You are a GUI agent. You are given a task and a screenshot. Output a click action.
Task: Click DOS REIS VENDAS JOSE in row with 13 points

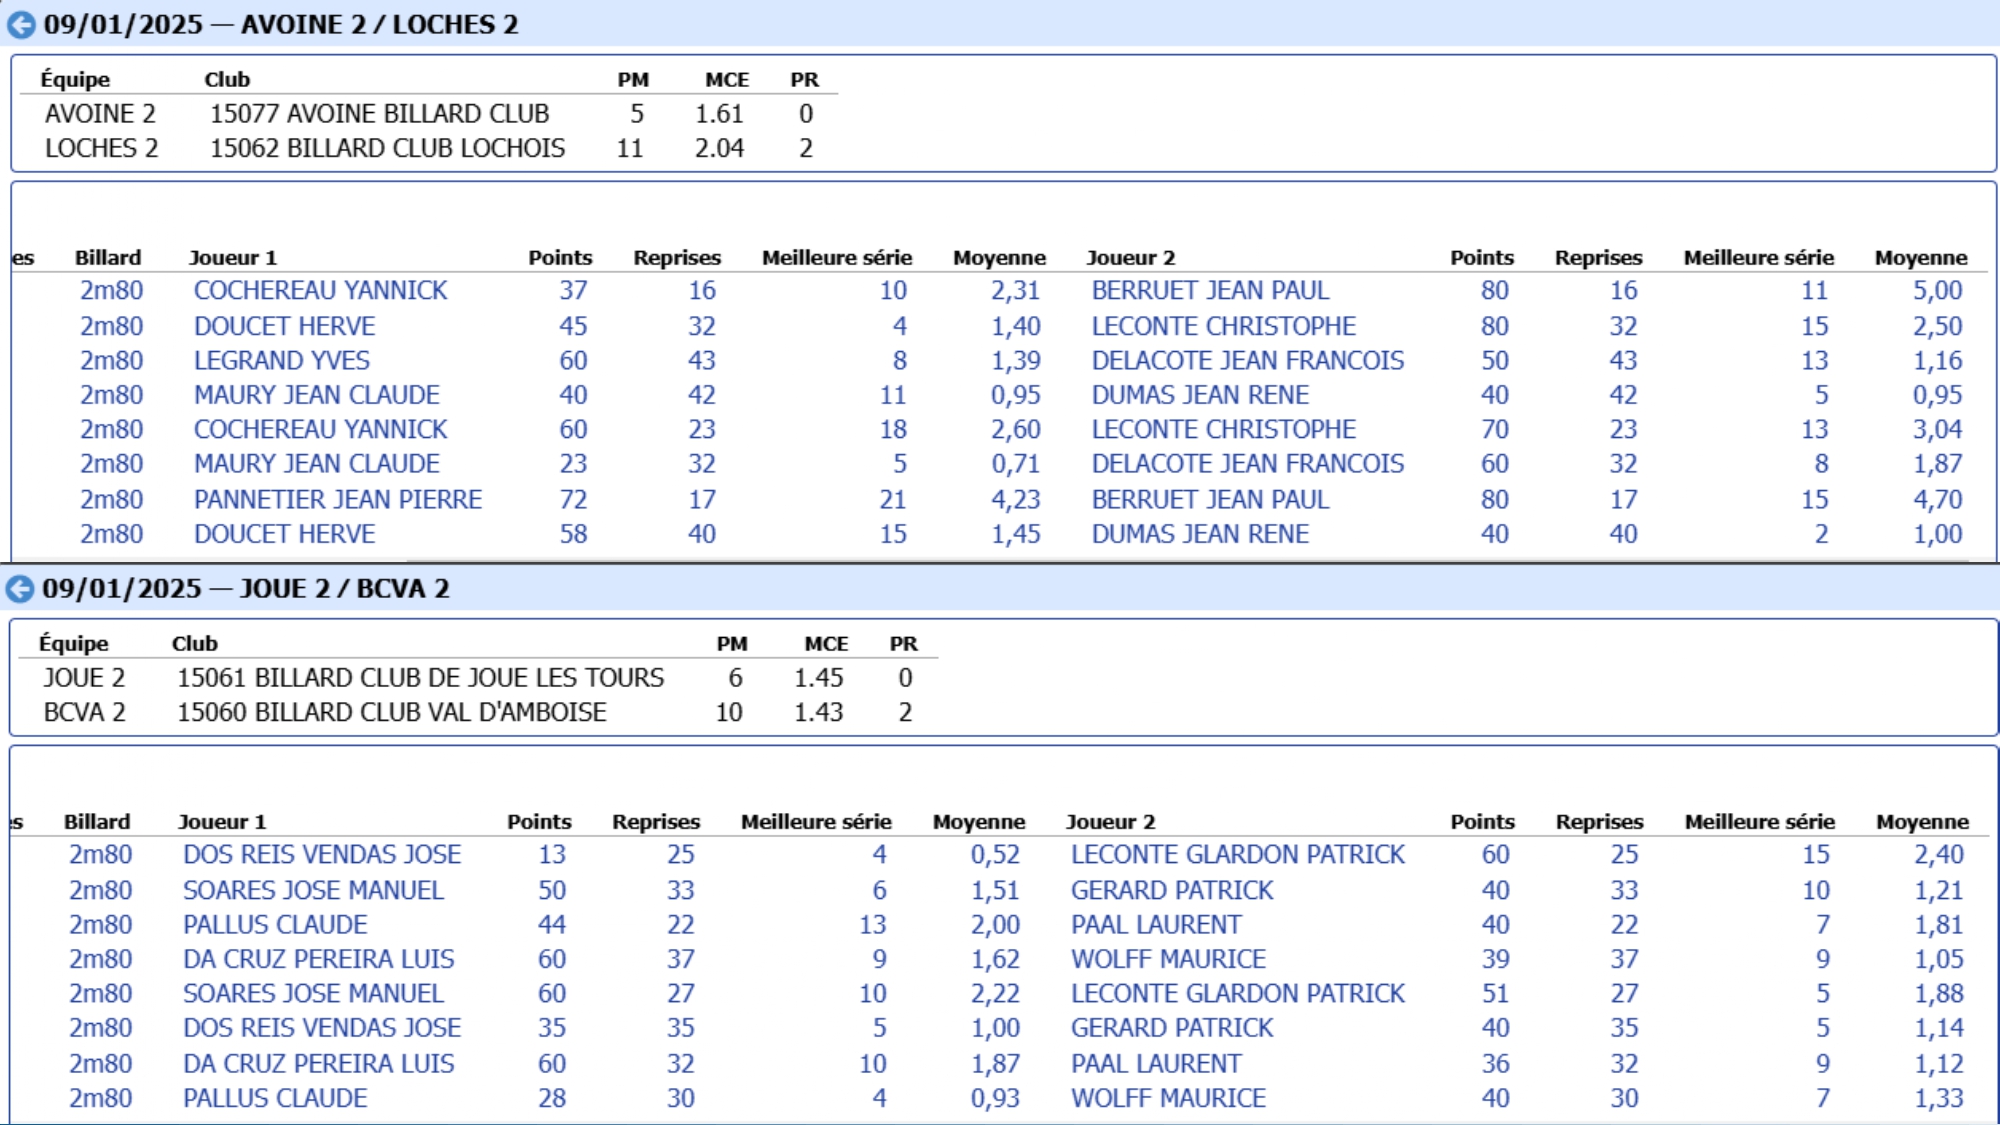[321, 855]
